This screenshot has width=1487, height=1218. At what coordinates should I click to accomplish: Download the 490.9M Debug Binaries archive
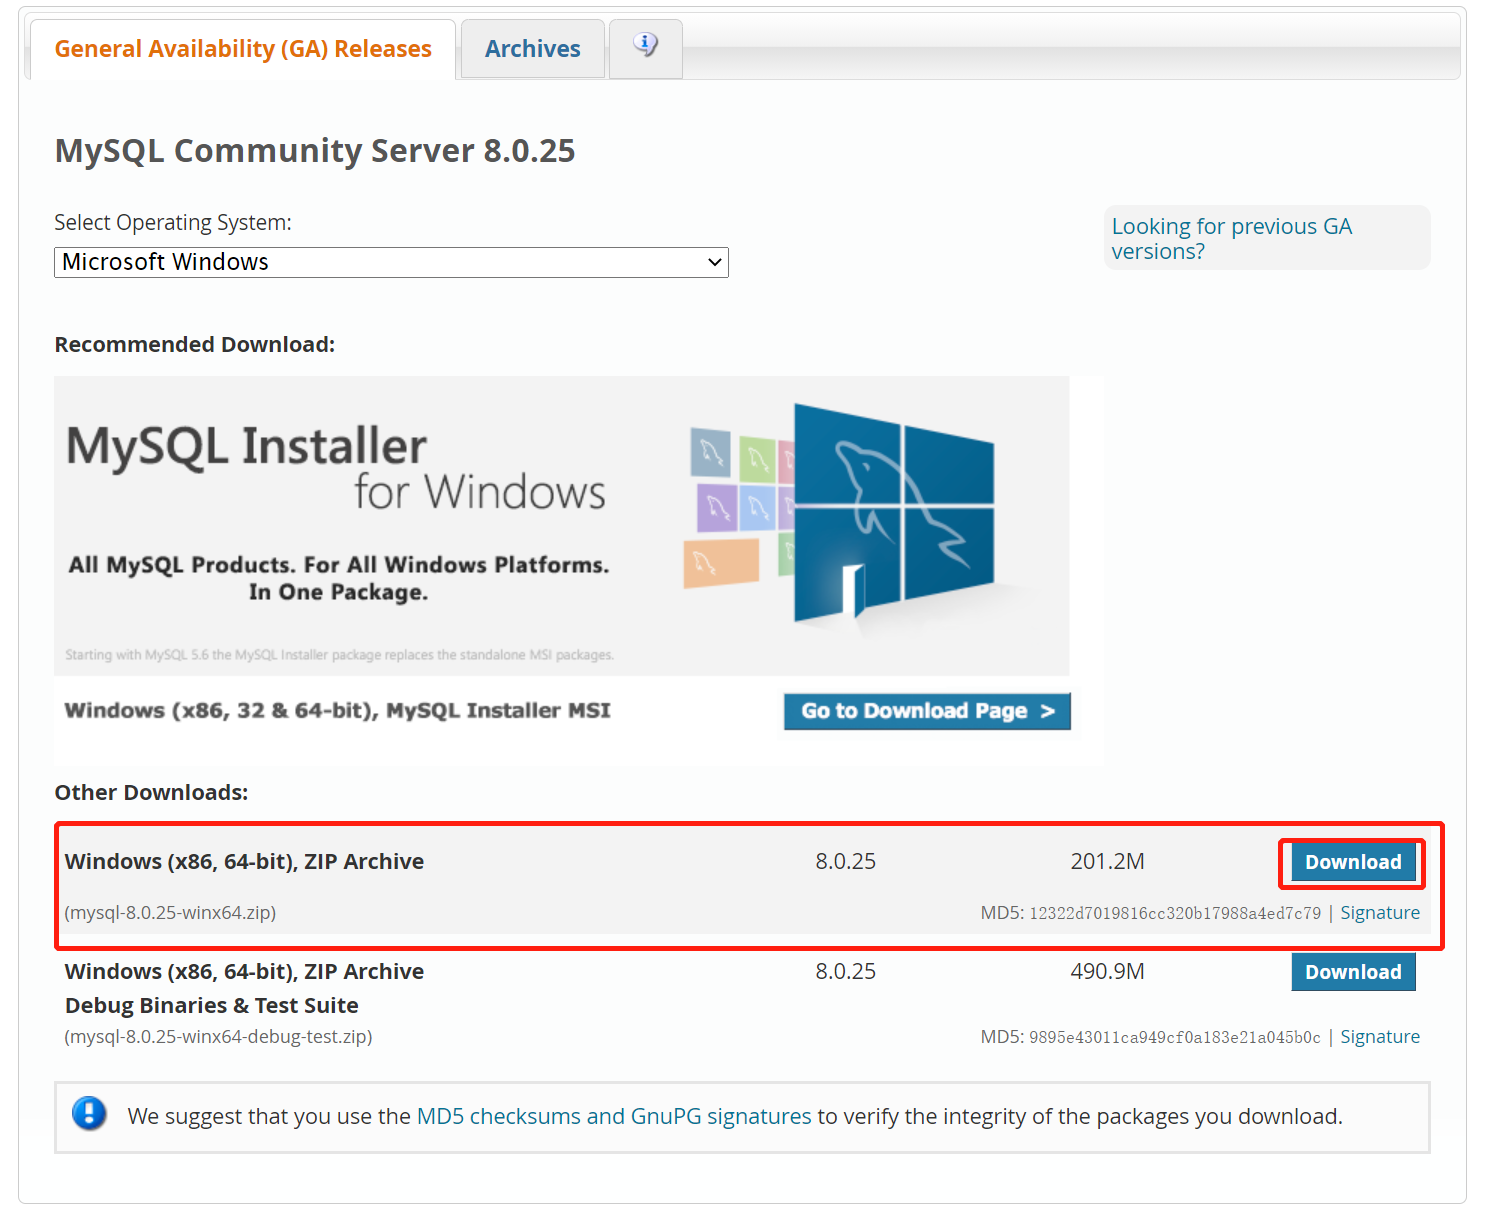pos(1352,972)
